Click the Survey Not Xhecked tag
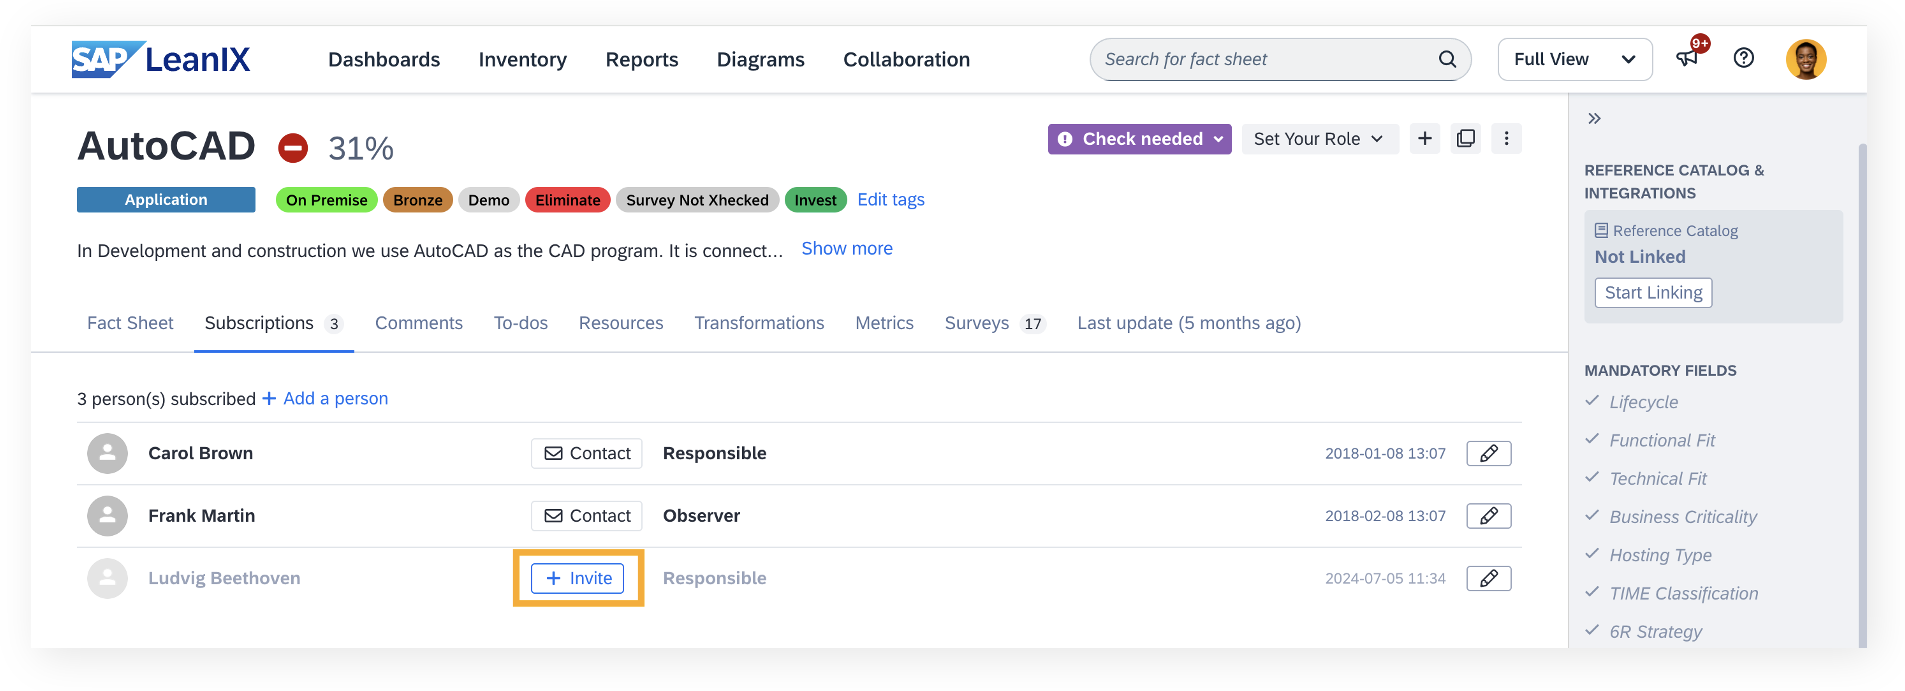Viewport: 1905px width, 691px height. click(698, 200)
